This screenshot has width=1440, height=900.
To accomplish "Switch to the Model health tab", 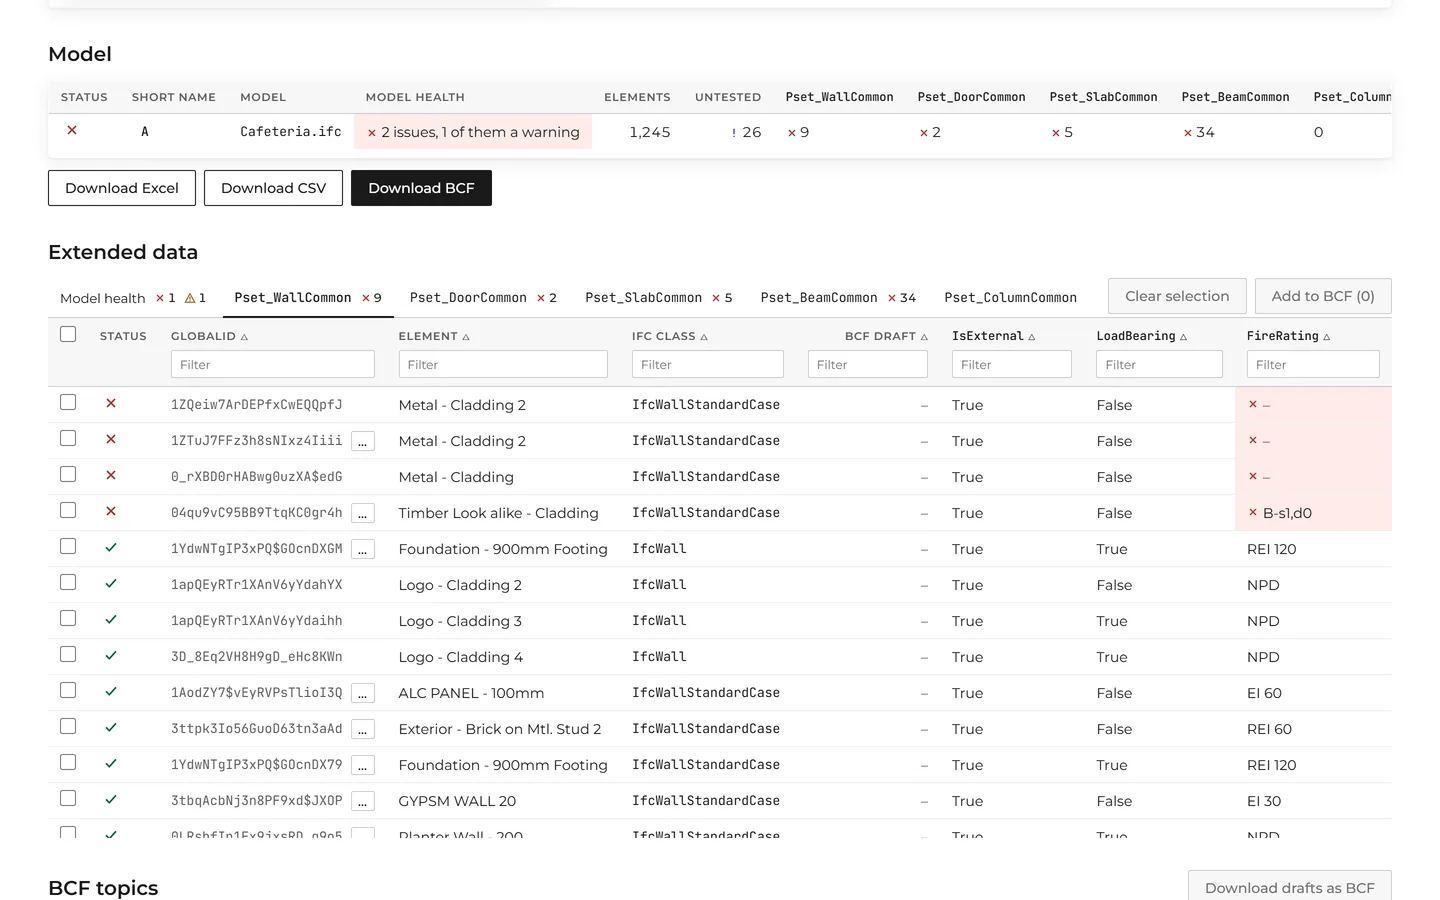I will 133,298.
